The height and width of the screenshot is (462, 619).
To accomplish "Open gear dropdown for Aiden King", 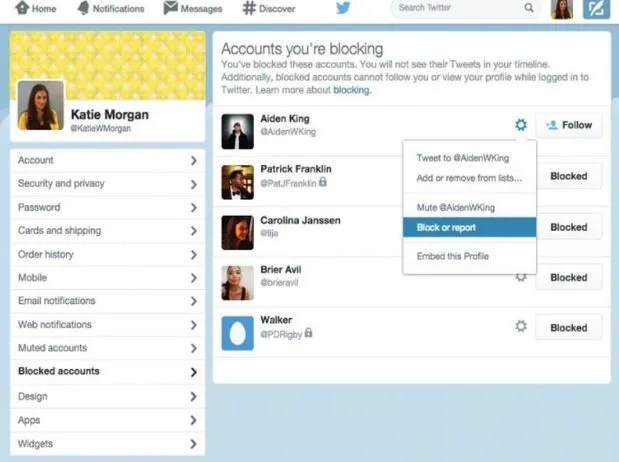I will coord(520,125).
